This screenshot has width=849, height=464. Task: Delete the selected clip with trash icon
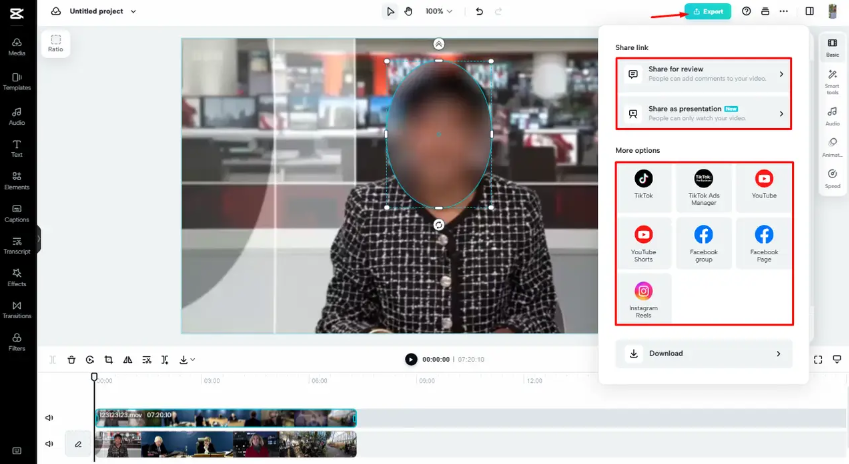click(x=71, y=360)
